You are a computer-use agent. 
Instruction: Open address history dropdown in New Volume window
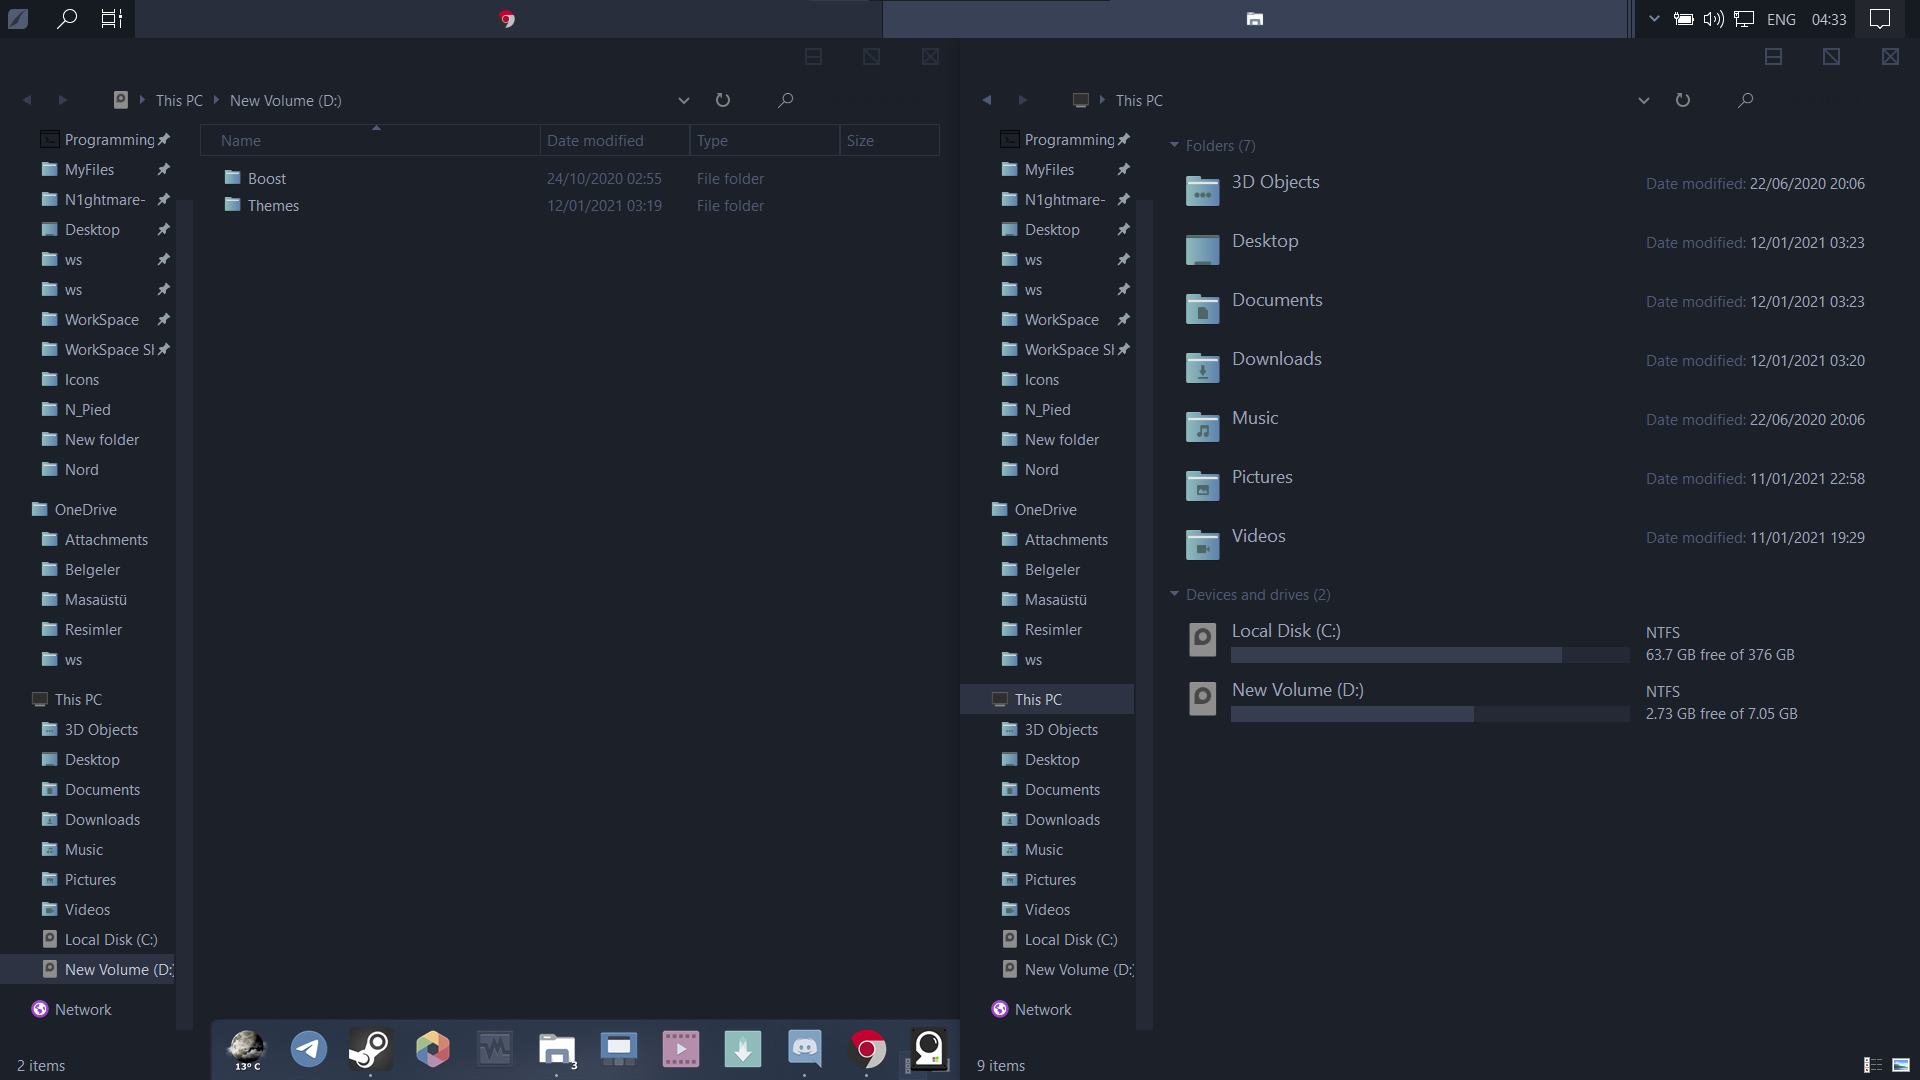click(x=684, y=100)
